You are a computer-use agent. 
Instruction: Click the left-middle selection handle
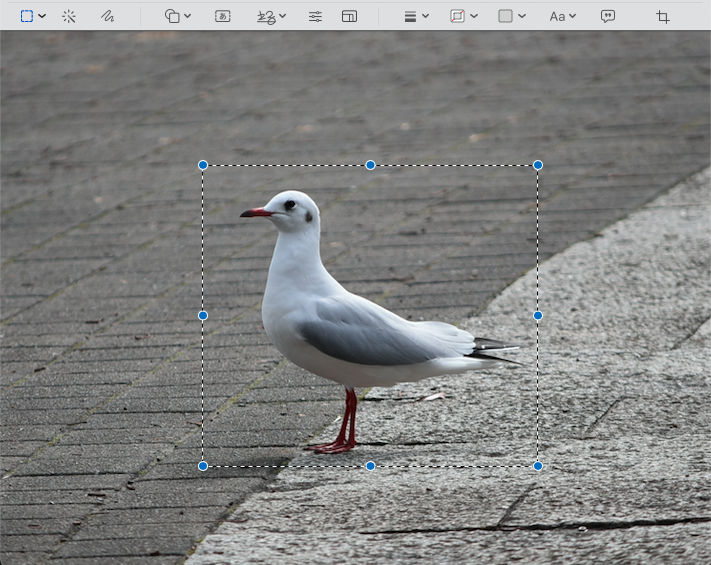[203, 316]
